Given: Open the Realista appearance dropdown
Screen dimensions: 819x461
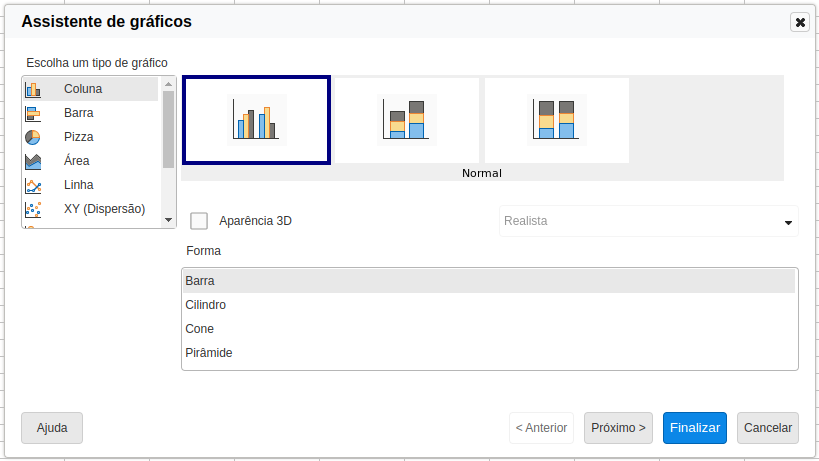Looking at the screenshot, I should point(648,221).
